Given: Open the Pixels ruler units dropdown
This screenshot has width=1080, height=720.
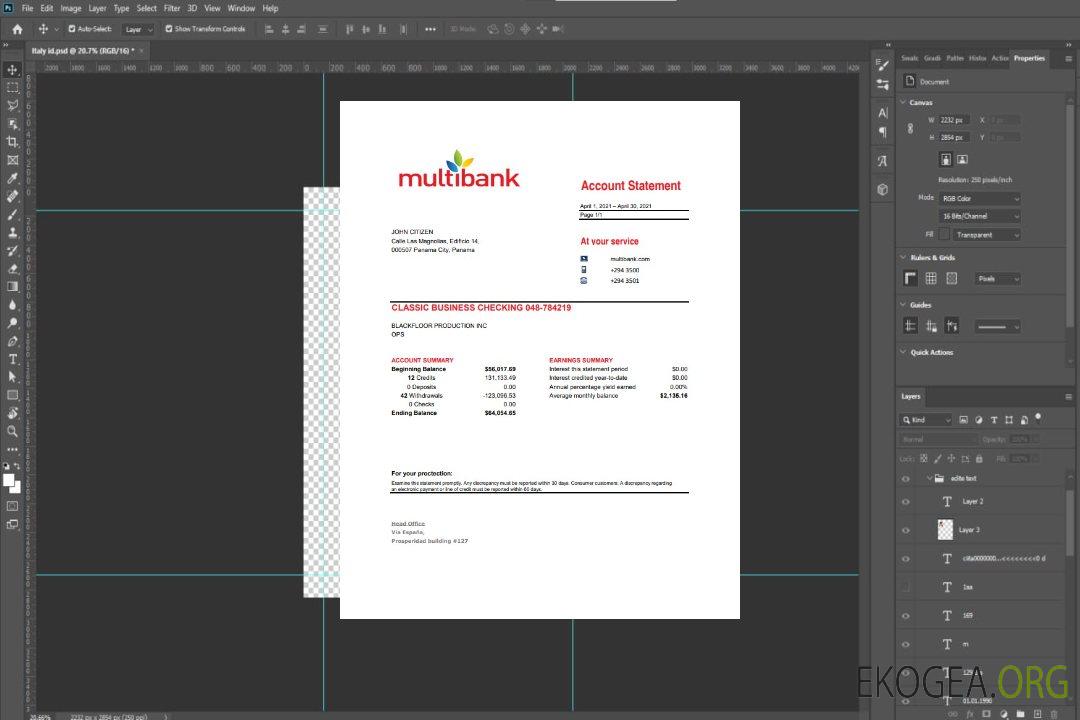Looking at the screenshot, I should pyautogui.click(x=998, y=279).
